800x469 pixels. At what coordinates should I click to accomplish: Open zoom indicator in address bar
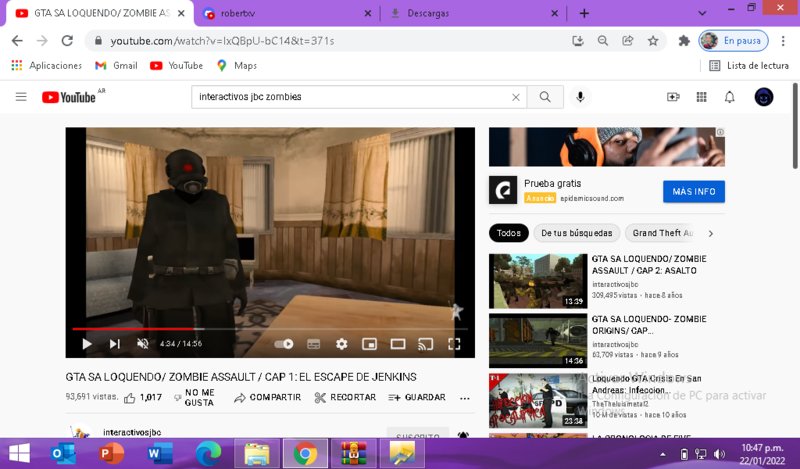pos(603,41)
